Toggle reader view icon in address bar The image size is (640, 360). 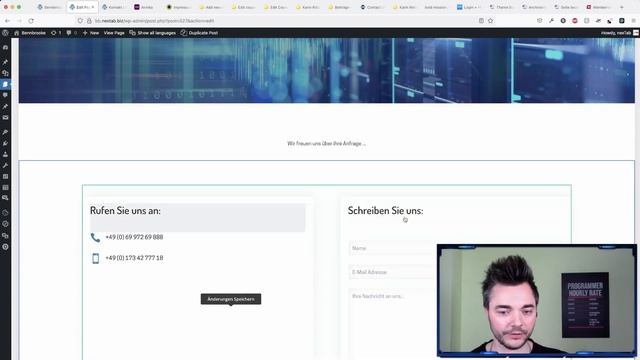481,20
